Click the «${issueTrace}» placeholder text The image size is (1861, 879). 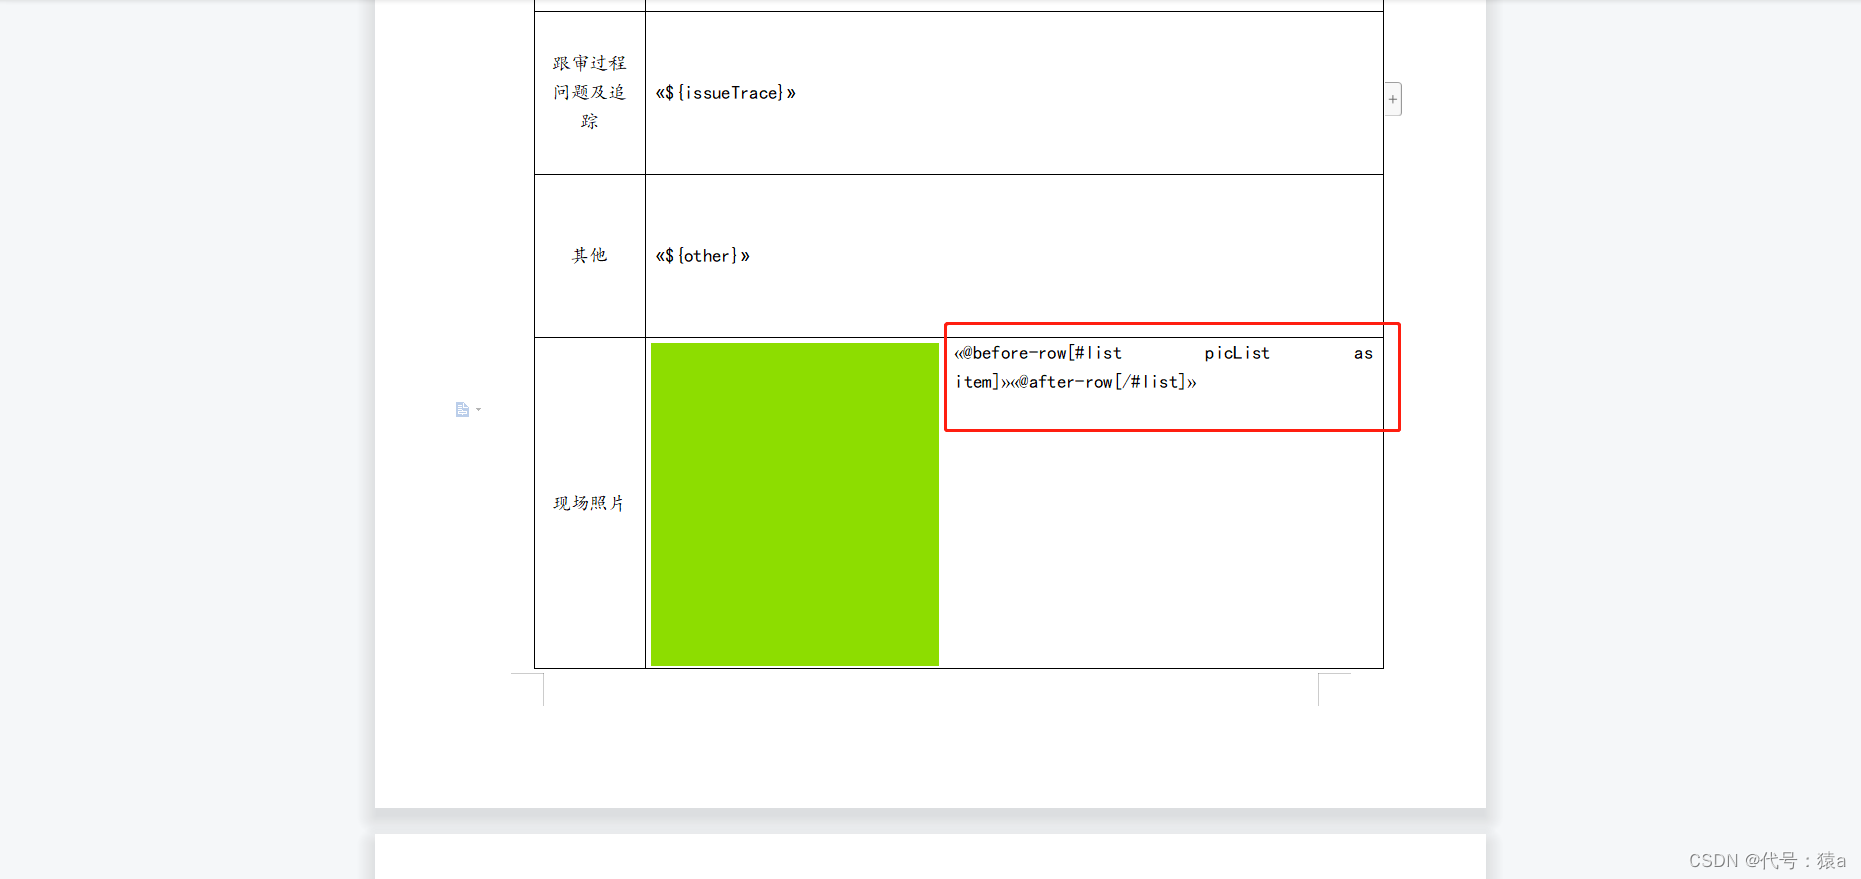(726, 93)
